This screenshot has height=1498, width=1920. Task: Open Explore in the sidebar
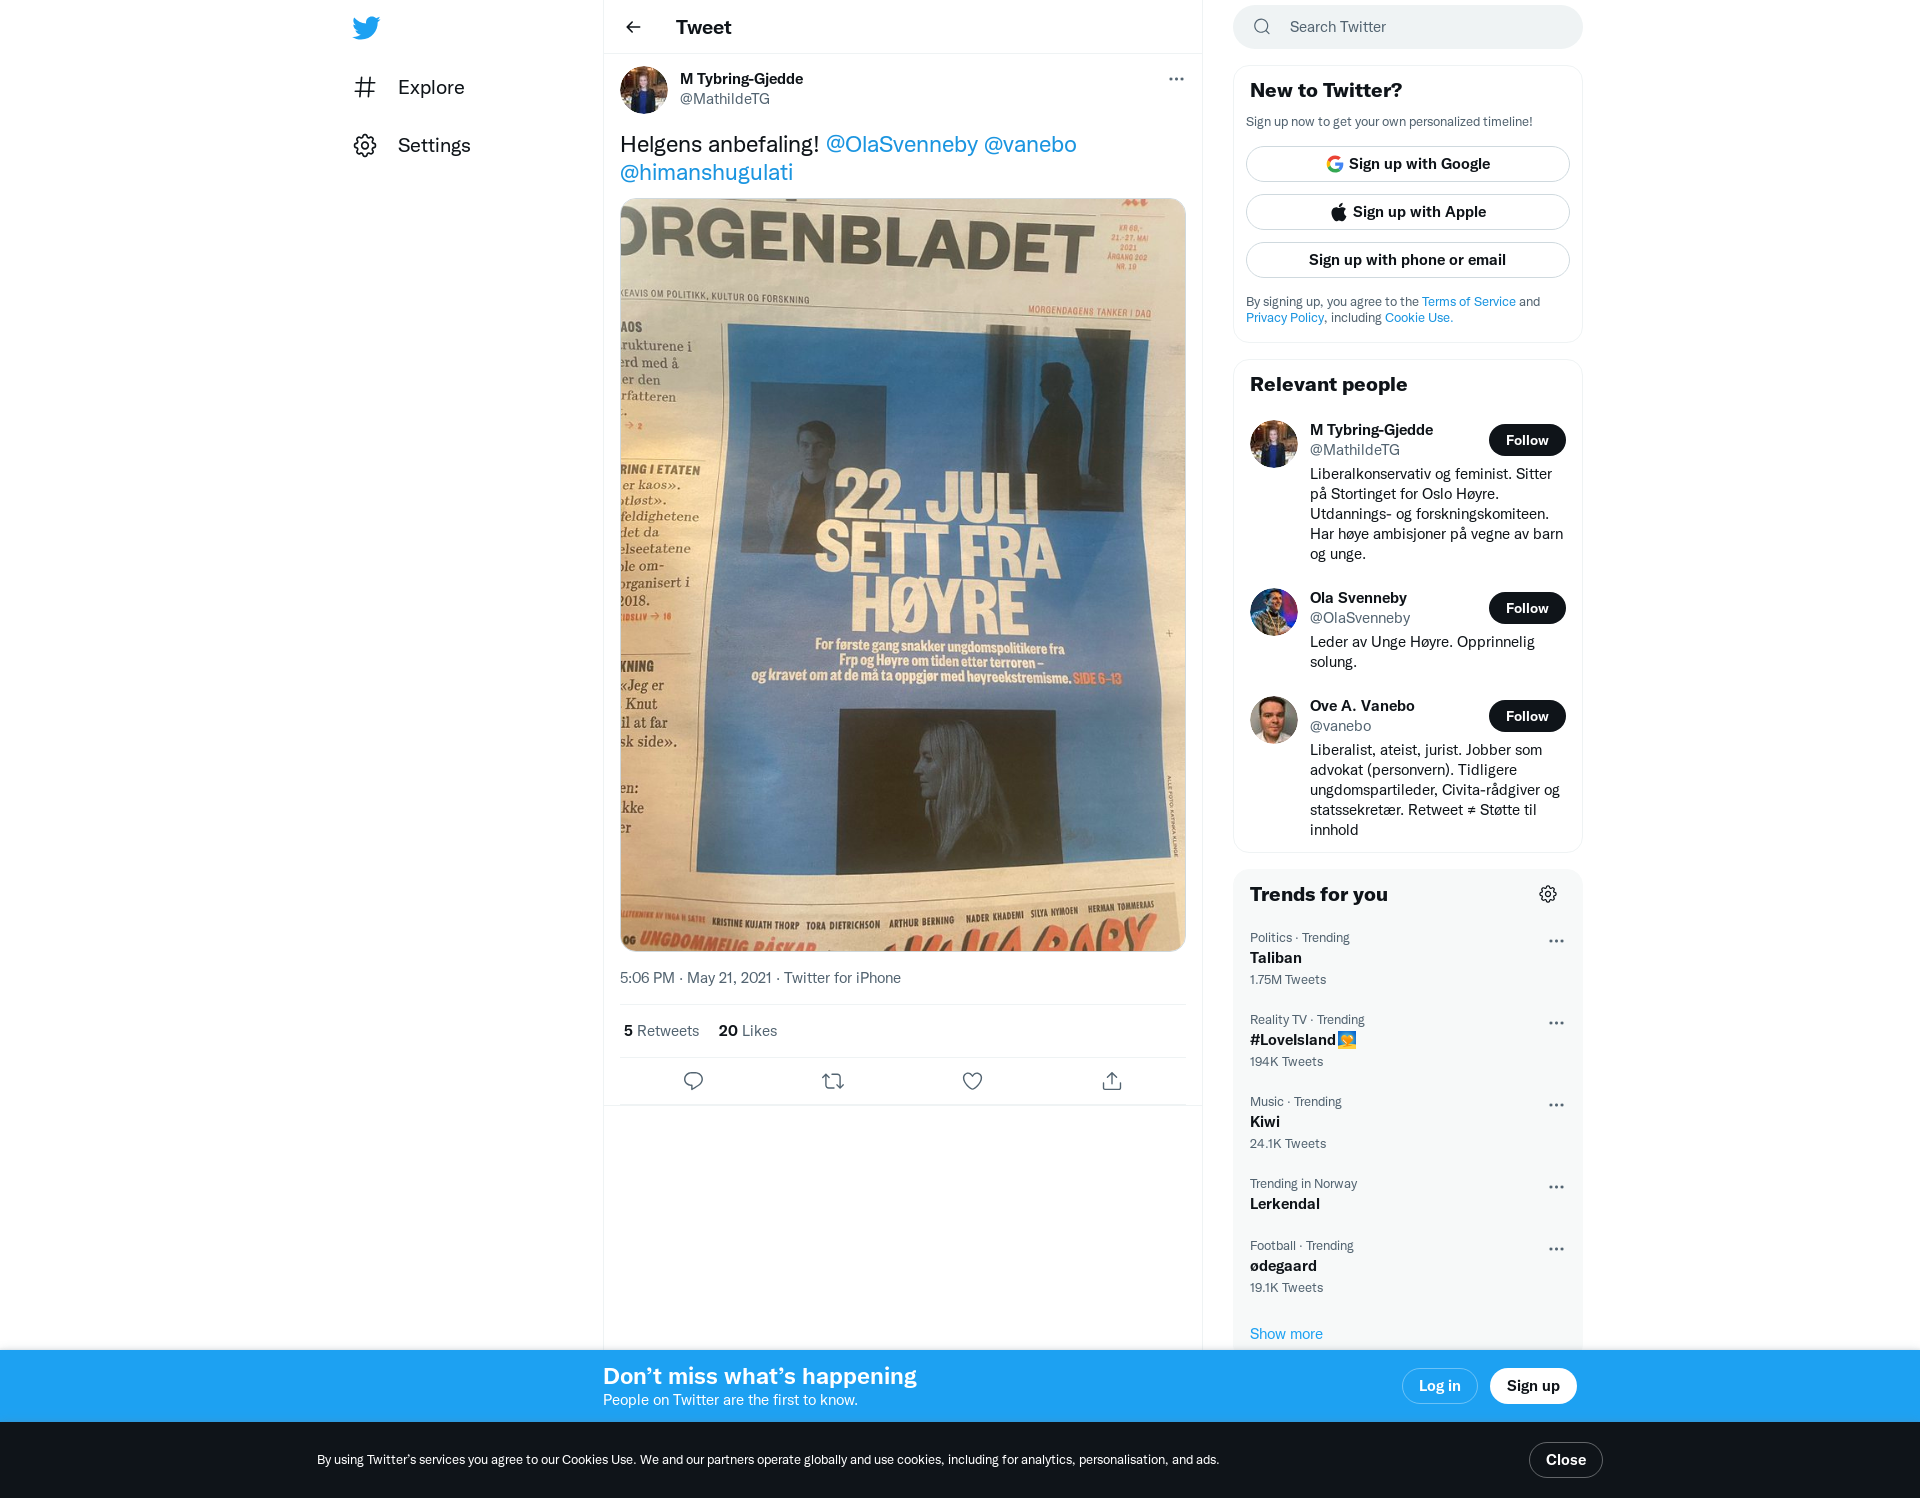pyautogui.click(x=409, y=87)
